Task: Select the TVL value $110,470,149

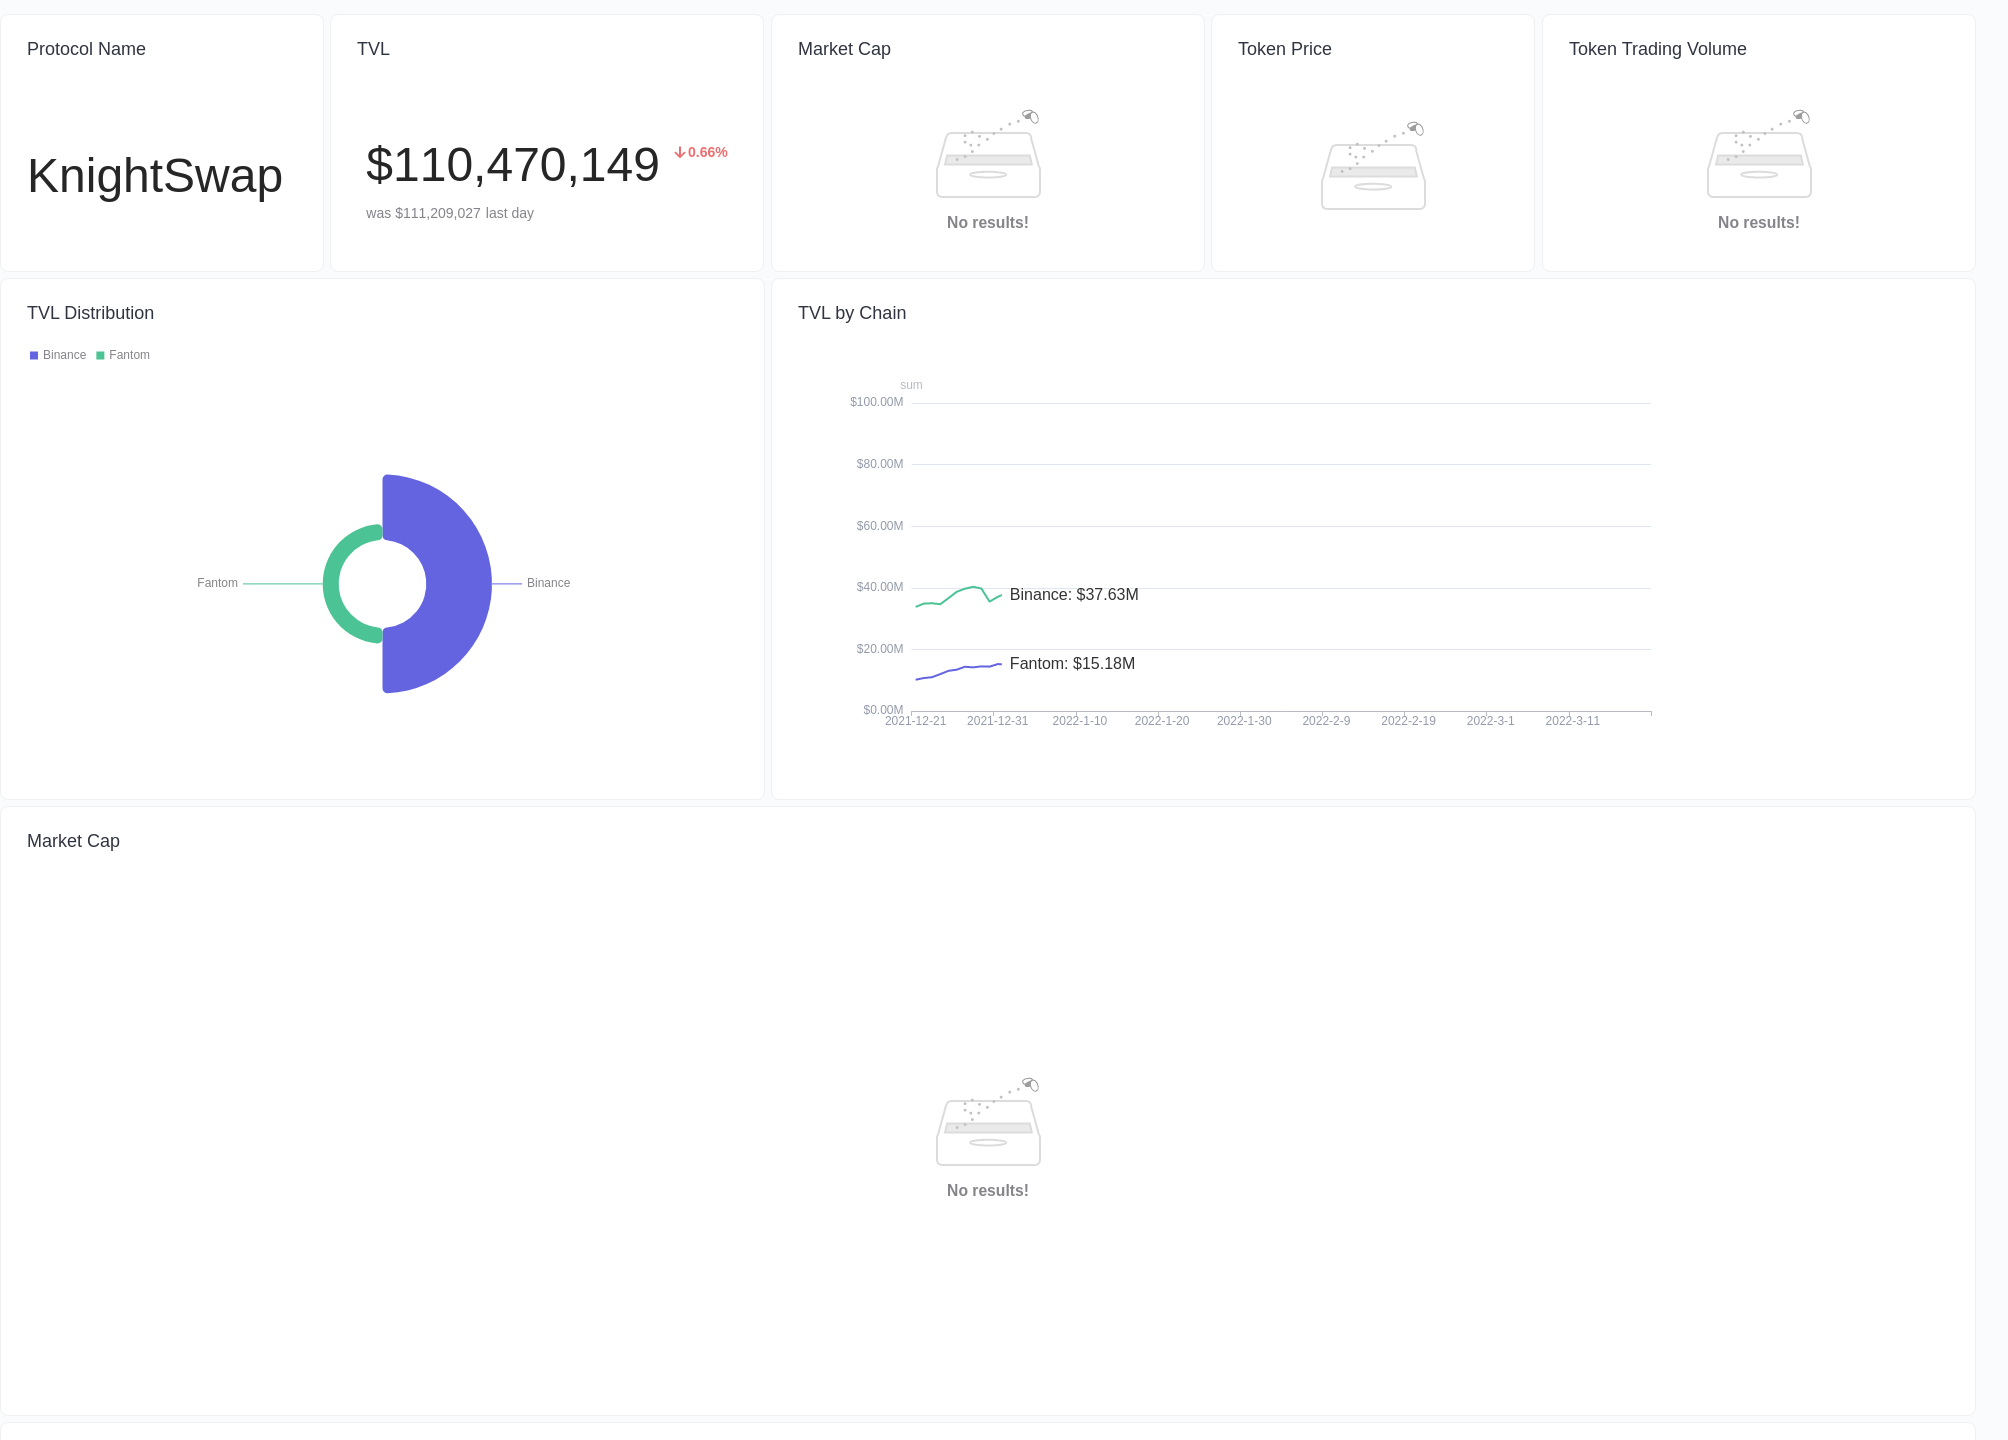Action: 512,165
